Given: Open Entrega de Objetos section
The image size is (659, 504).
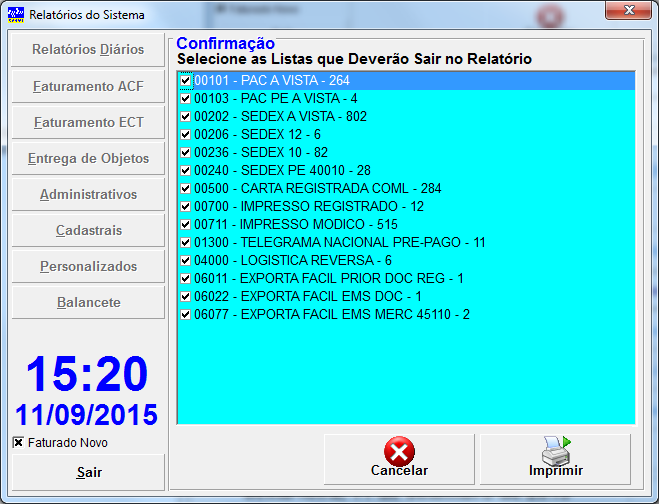Looking at the screenshot, I should (x=88, y=158).
